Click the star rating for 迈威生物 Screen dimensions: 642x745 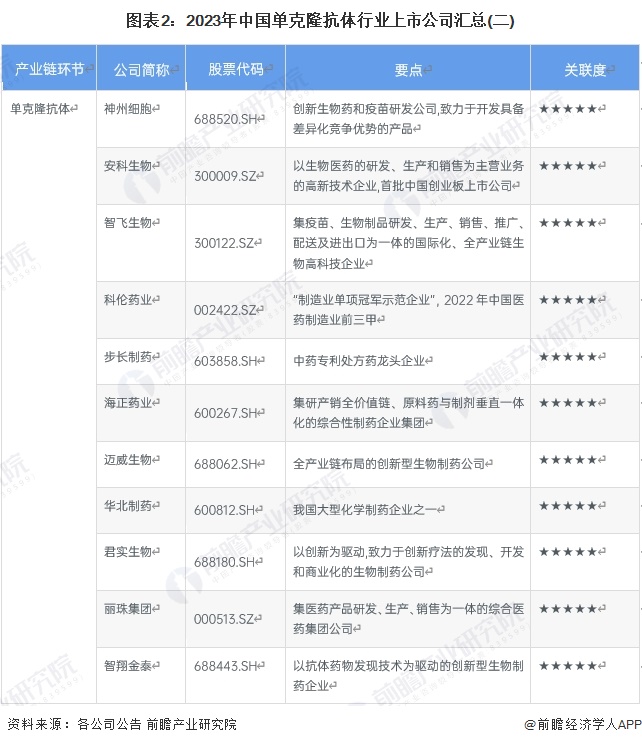568,460
